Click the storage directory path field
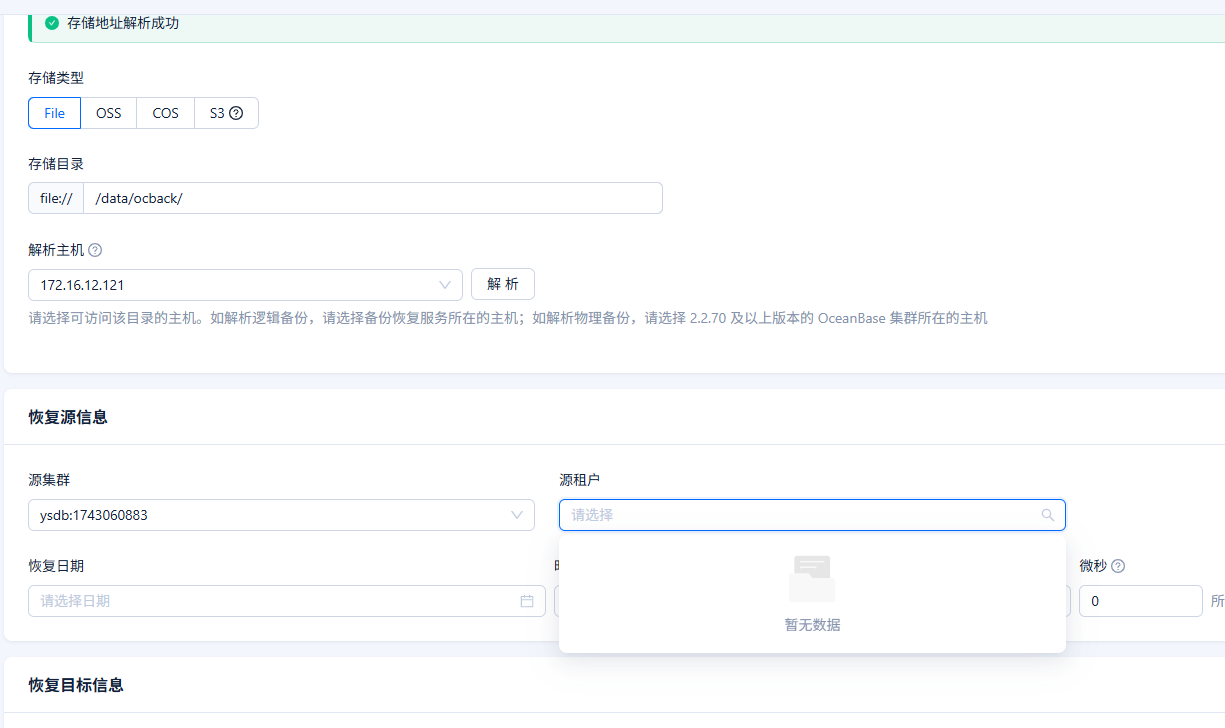Image resolution: width=1225 pixels, height=728 pixels. click(373, 198)
